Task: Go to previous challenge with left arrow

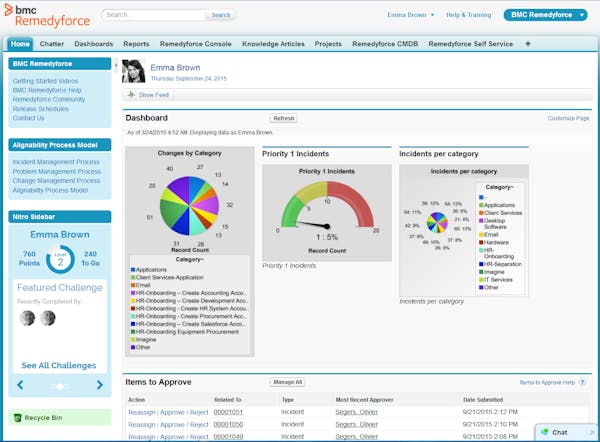Action: [20, 385]
